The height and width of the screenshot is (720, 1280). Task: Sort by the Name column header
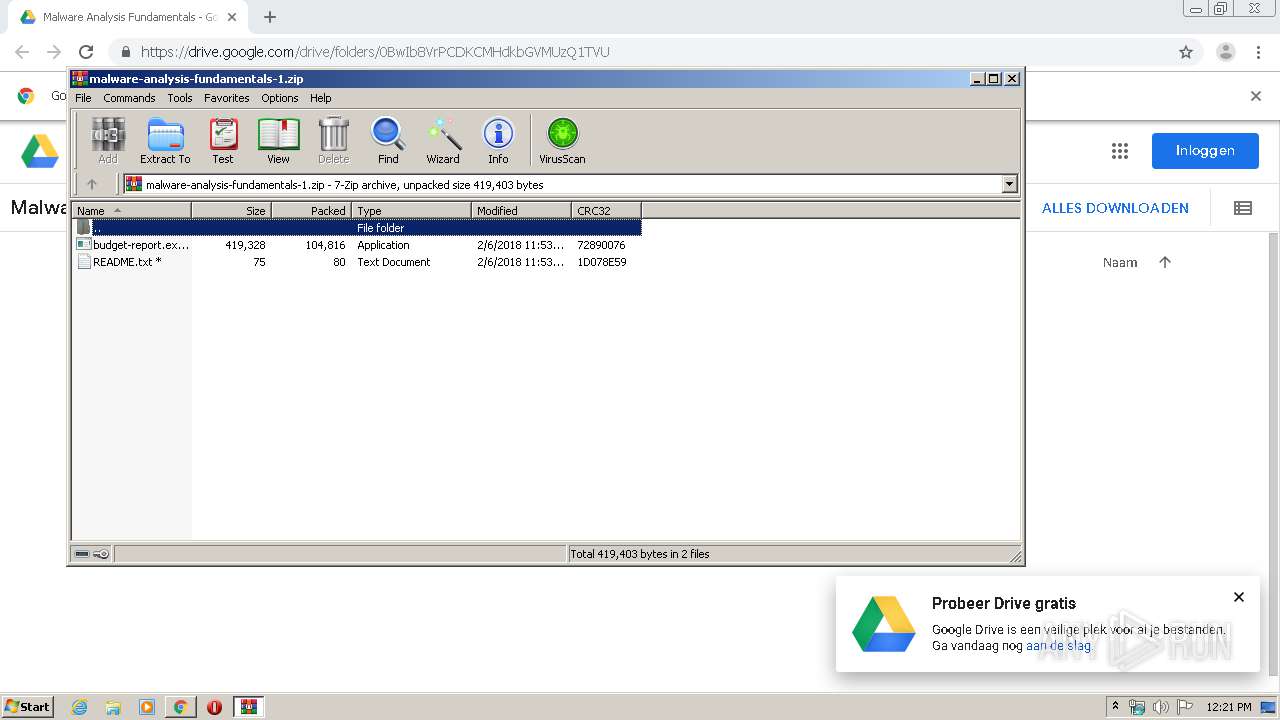131,210
